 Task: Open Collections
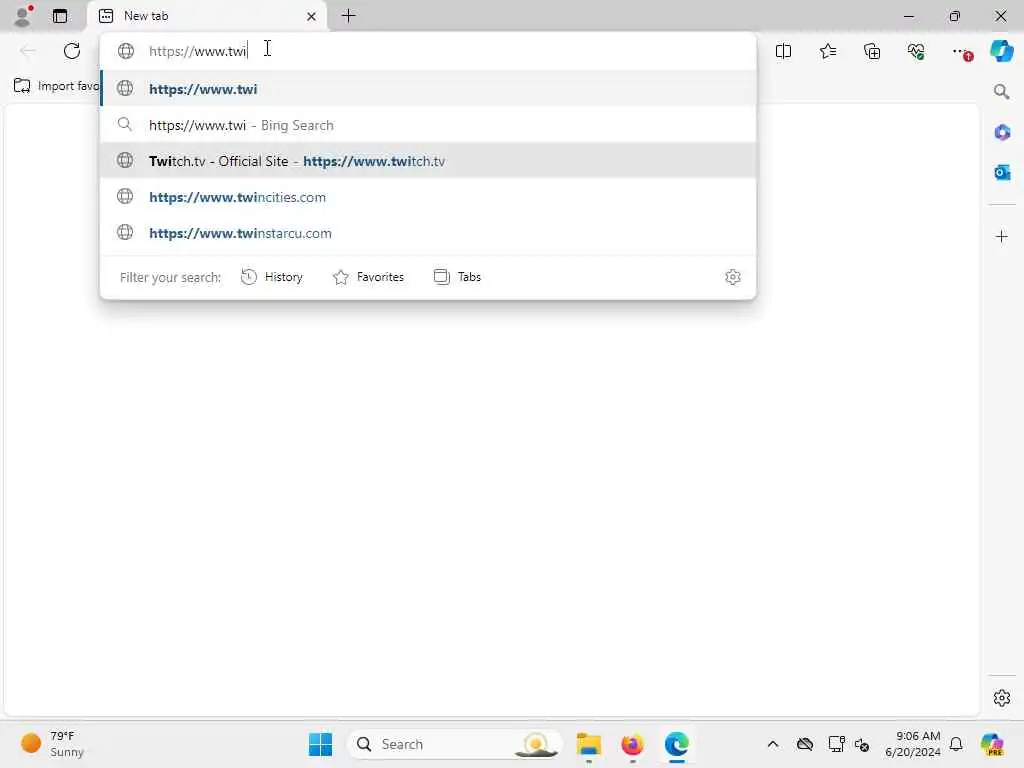[872, 51]
